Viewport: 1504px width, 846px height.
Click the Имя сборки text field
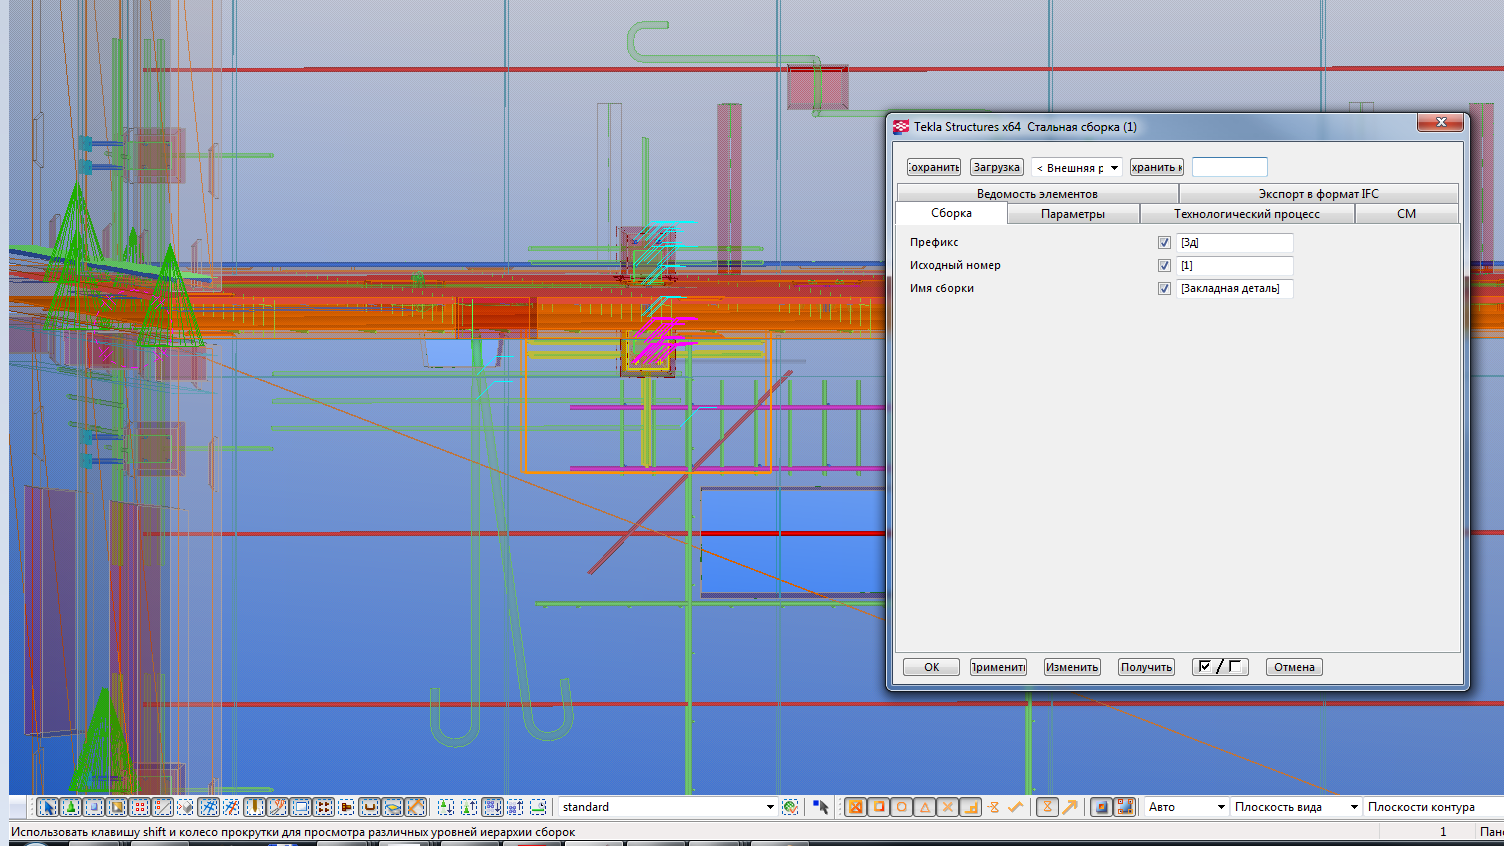coord(1234,289)
